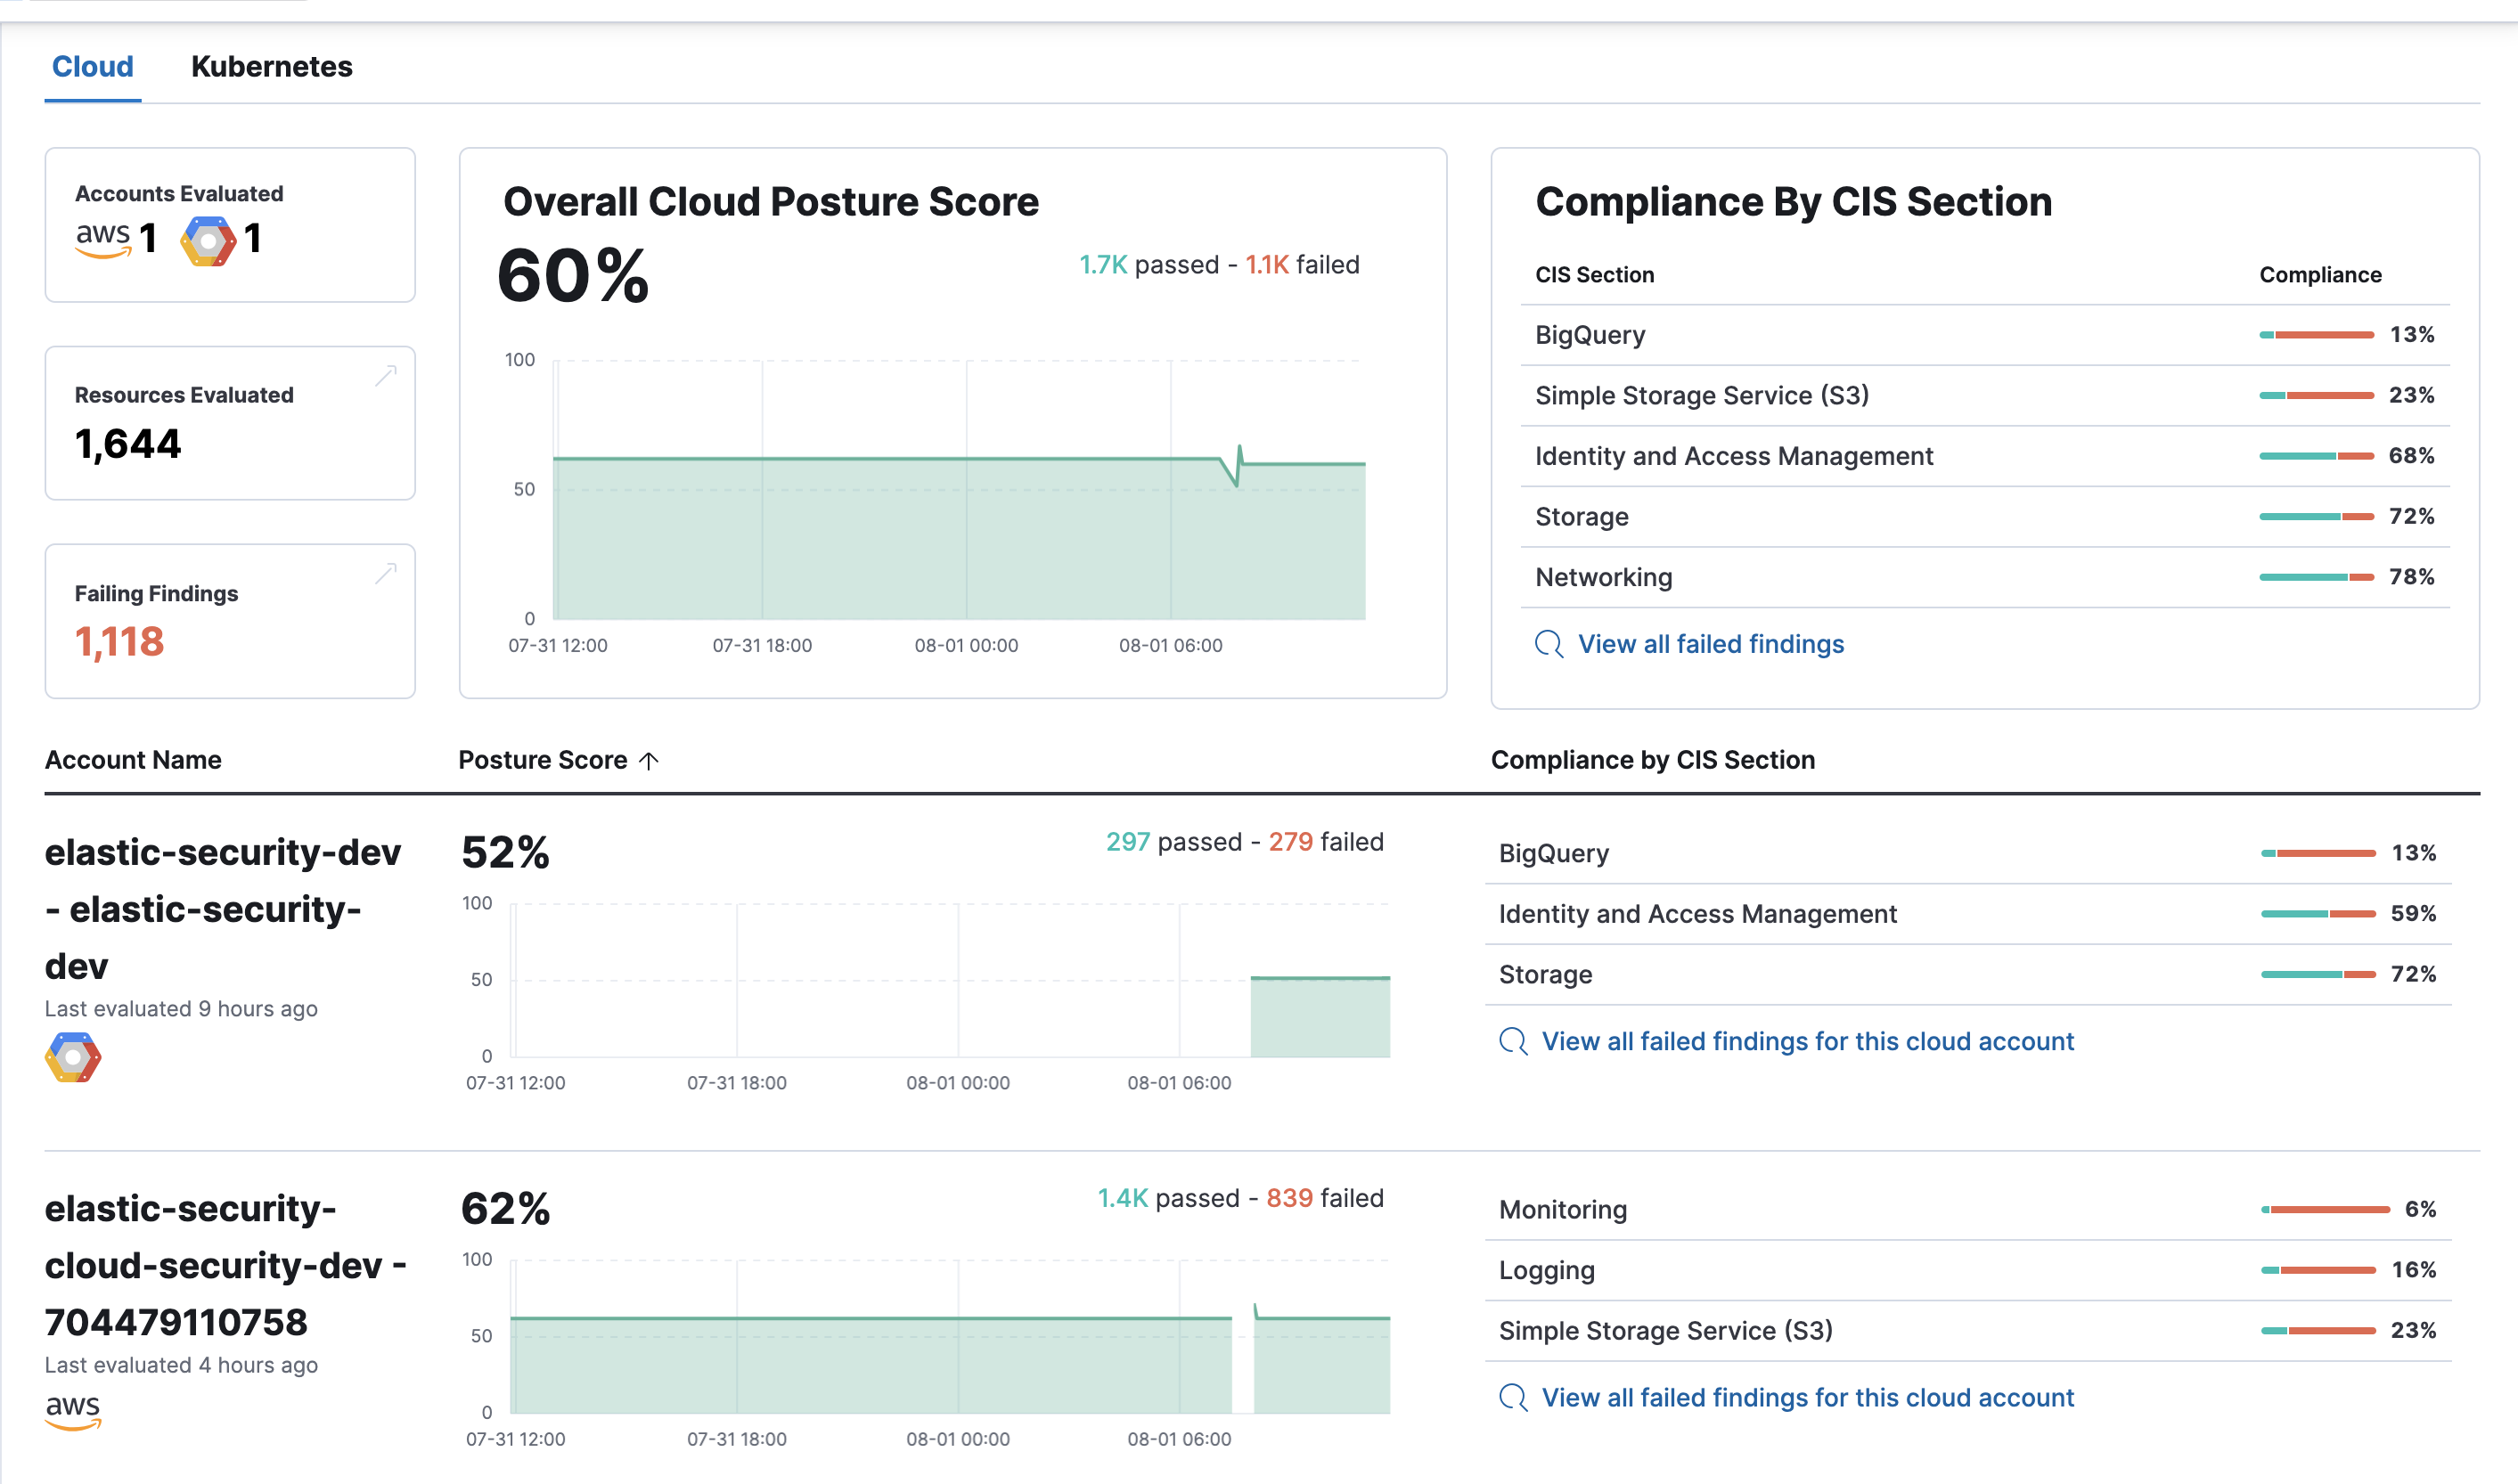Click 279 failed findings count

[x=1290, y=842]
